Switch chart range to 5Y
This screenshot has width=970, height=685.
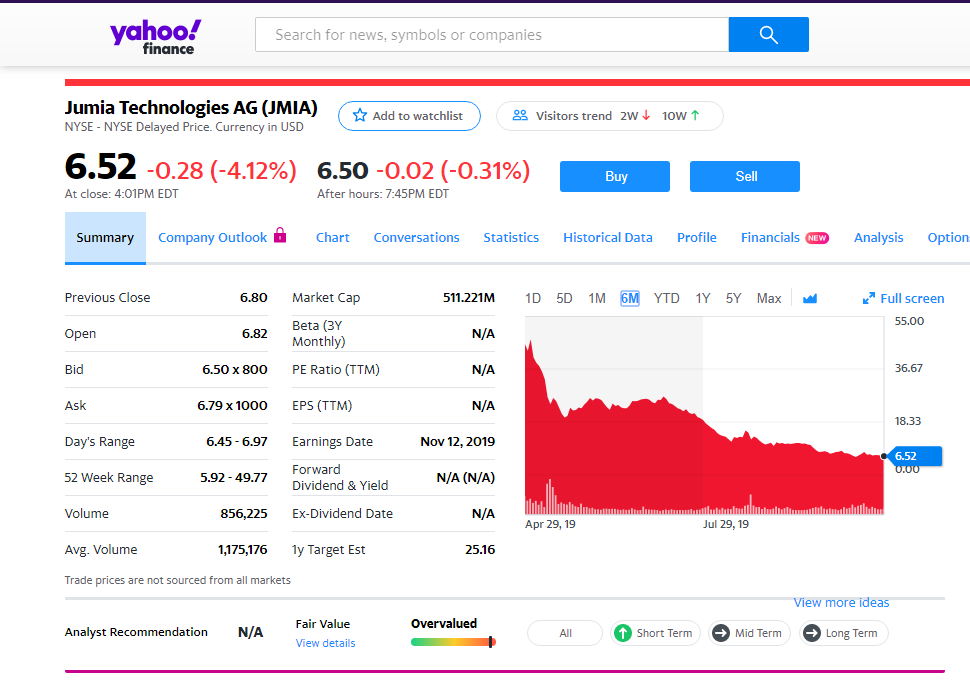click(x=733, y=298)
